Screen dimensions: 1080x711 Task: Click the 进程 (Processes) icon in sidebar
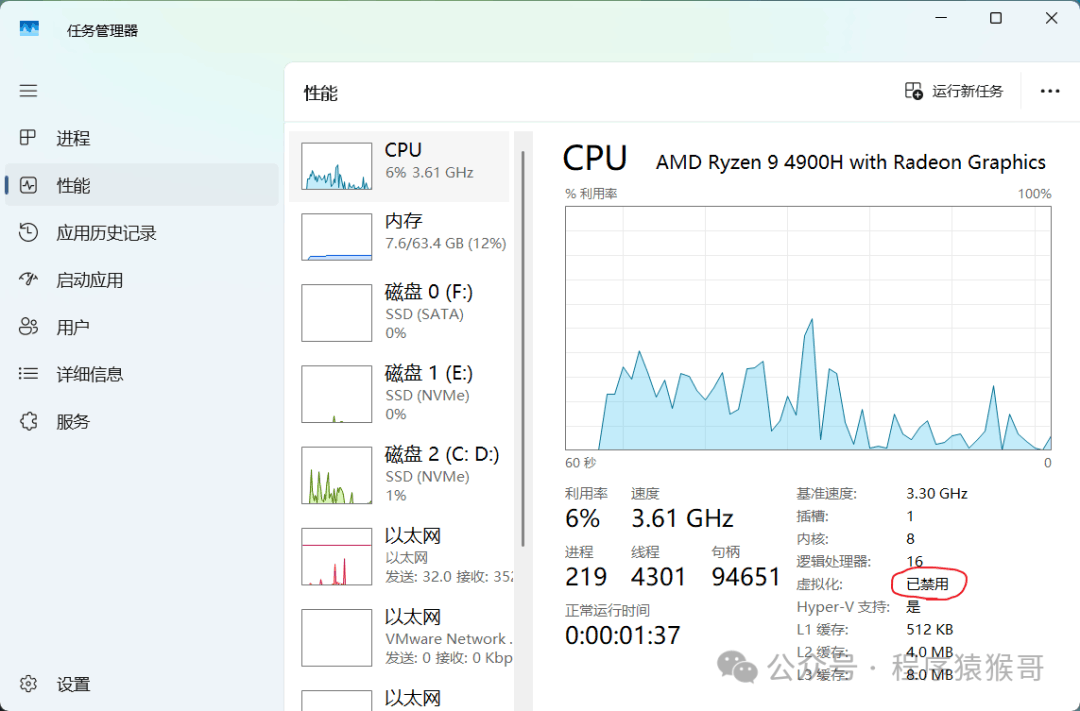click(x=28, y=138)
